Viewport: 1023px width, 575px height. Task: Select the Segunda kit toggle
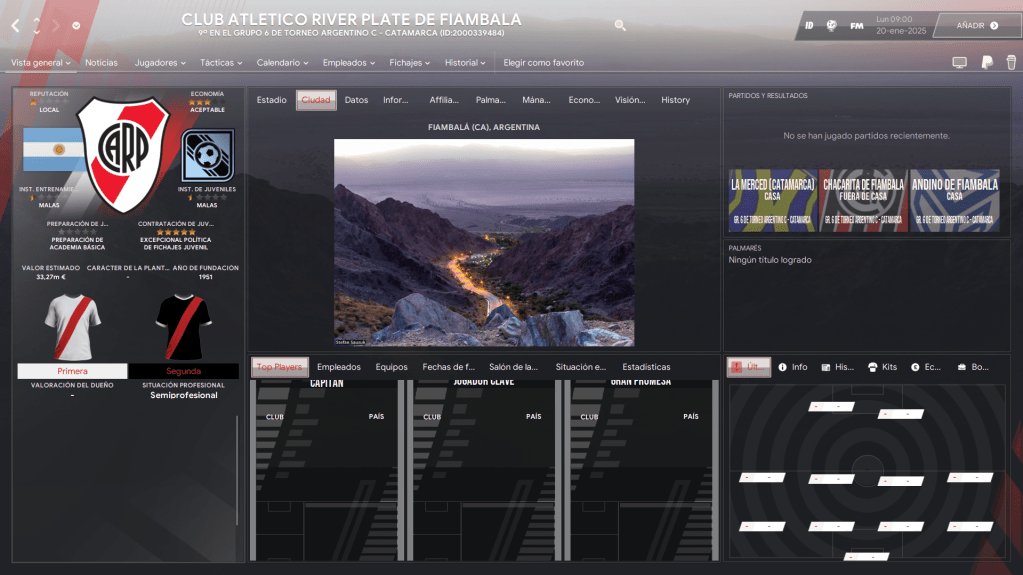click(183, 371)
